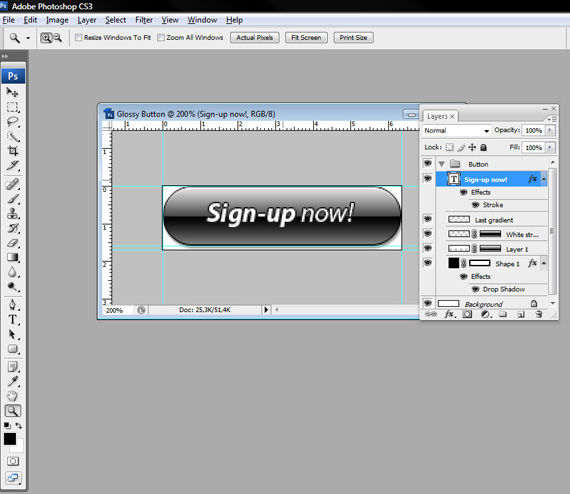Select the Crop tool
The width and height of the screenshot is (570, 494).
pos(13,150)
